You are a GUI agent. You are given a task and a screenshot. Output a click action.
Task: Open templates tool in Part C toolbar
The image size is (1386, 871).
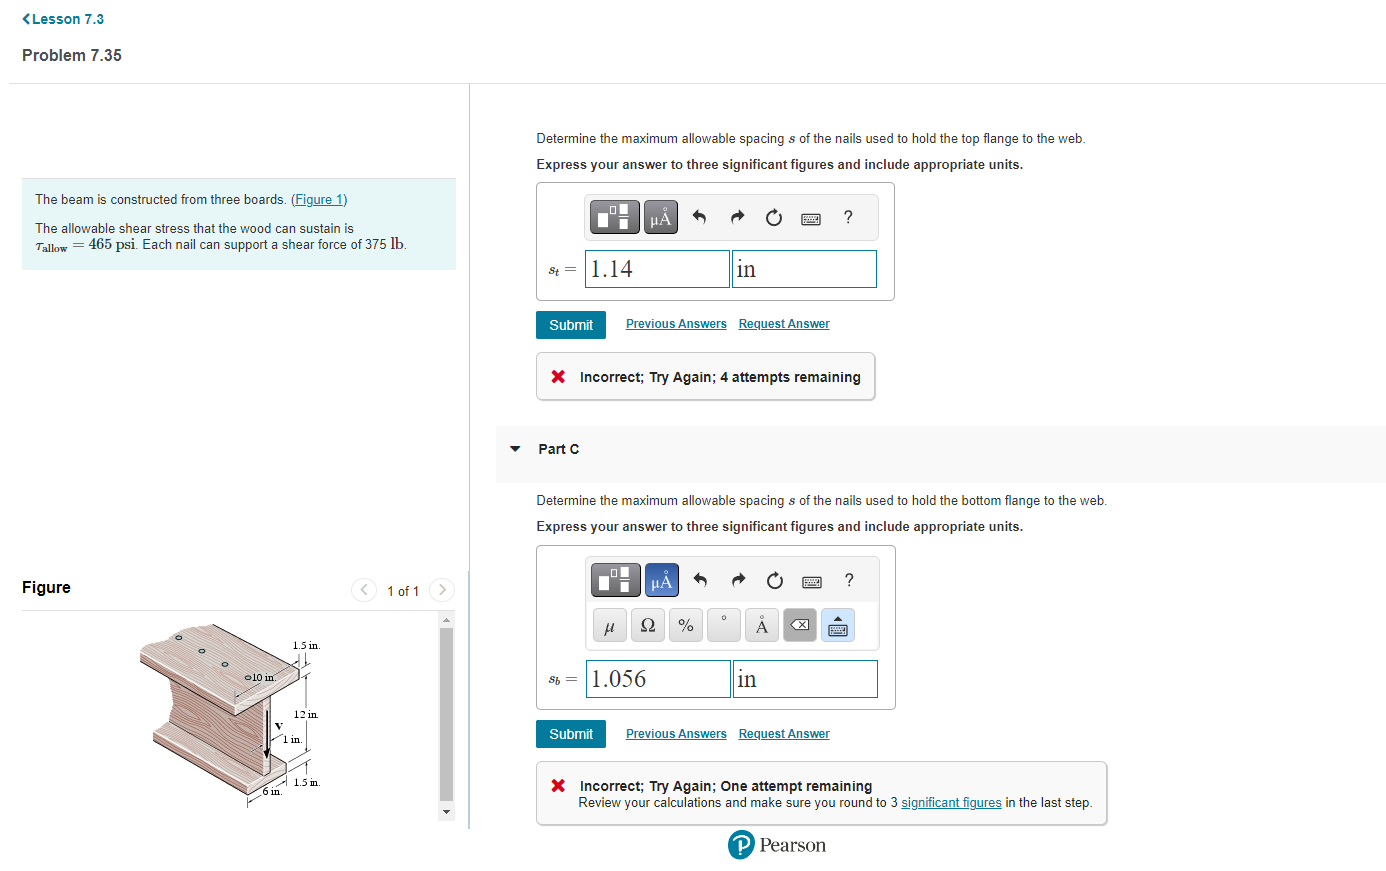(x=615, y=580)
